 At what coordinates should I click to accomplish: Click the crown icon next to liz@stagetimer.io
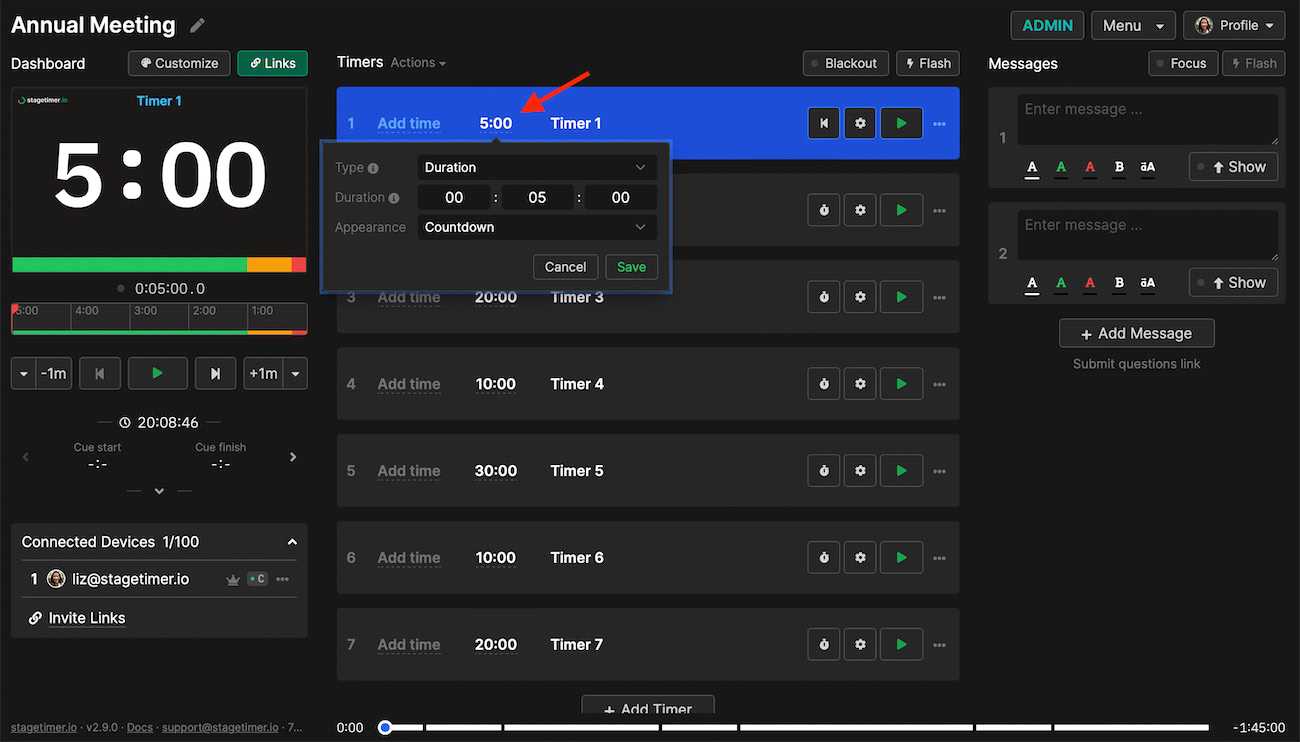pos(232,578)
